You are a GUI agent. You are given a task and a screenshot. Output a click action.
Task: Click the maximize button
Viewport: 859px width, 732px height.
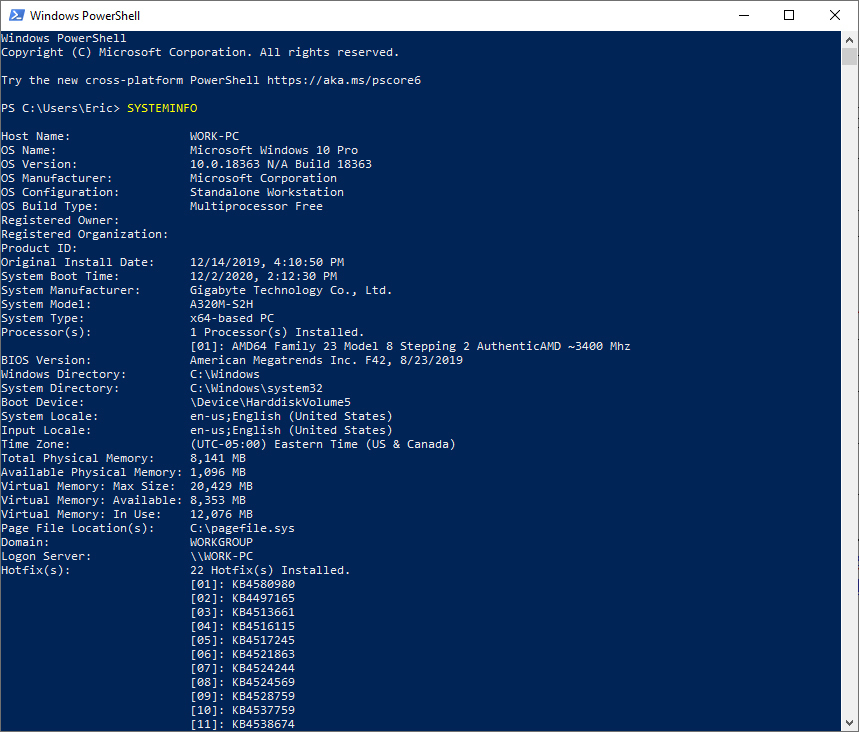[789, 15]
